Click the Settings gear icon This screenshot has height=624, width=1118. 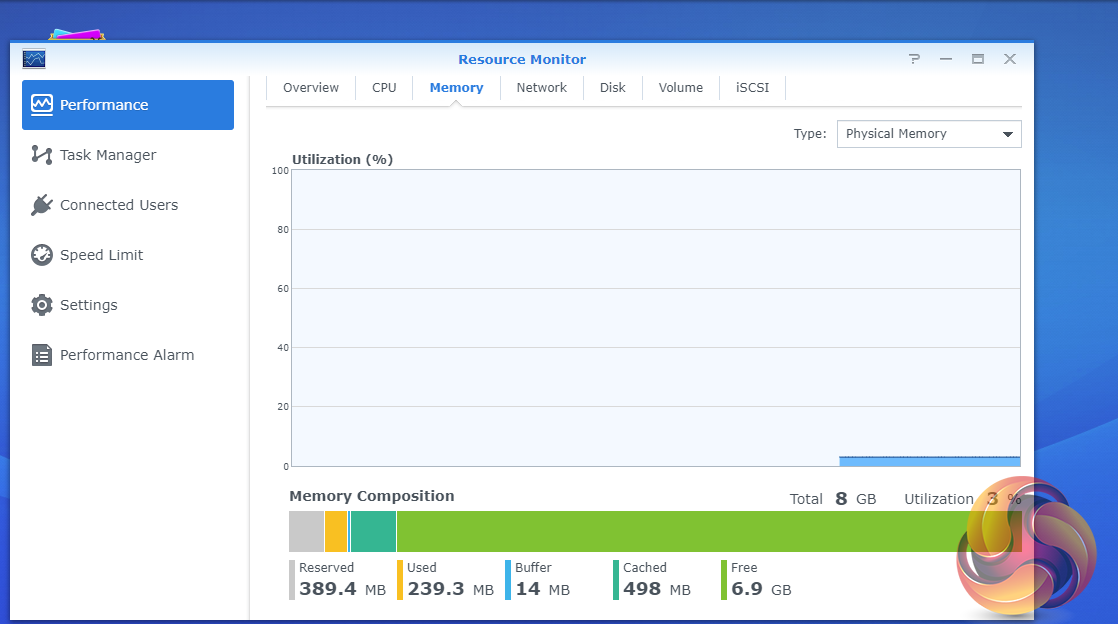(x=42, y=305)
